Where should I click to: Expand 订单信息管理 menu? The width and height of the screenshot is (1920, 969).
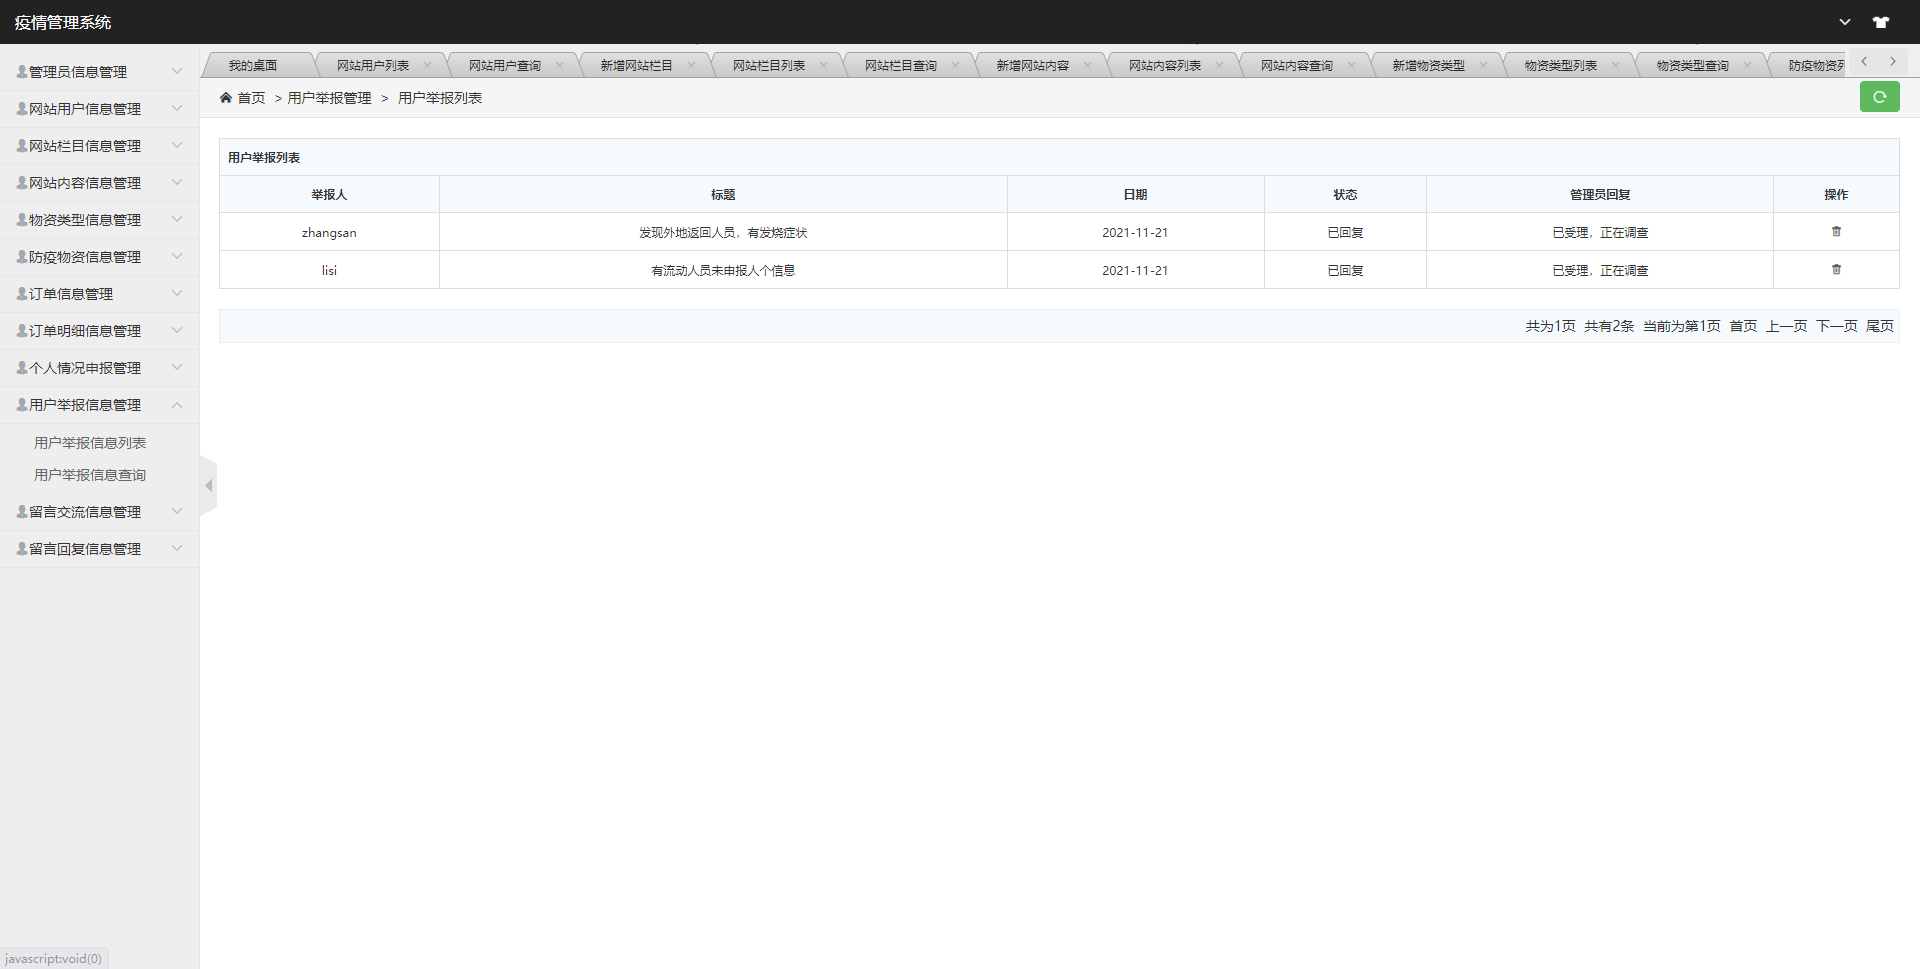coord(99,294)
